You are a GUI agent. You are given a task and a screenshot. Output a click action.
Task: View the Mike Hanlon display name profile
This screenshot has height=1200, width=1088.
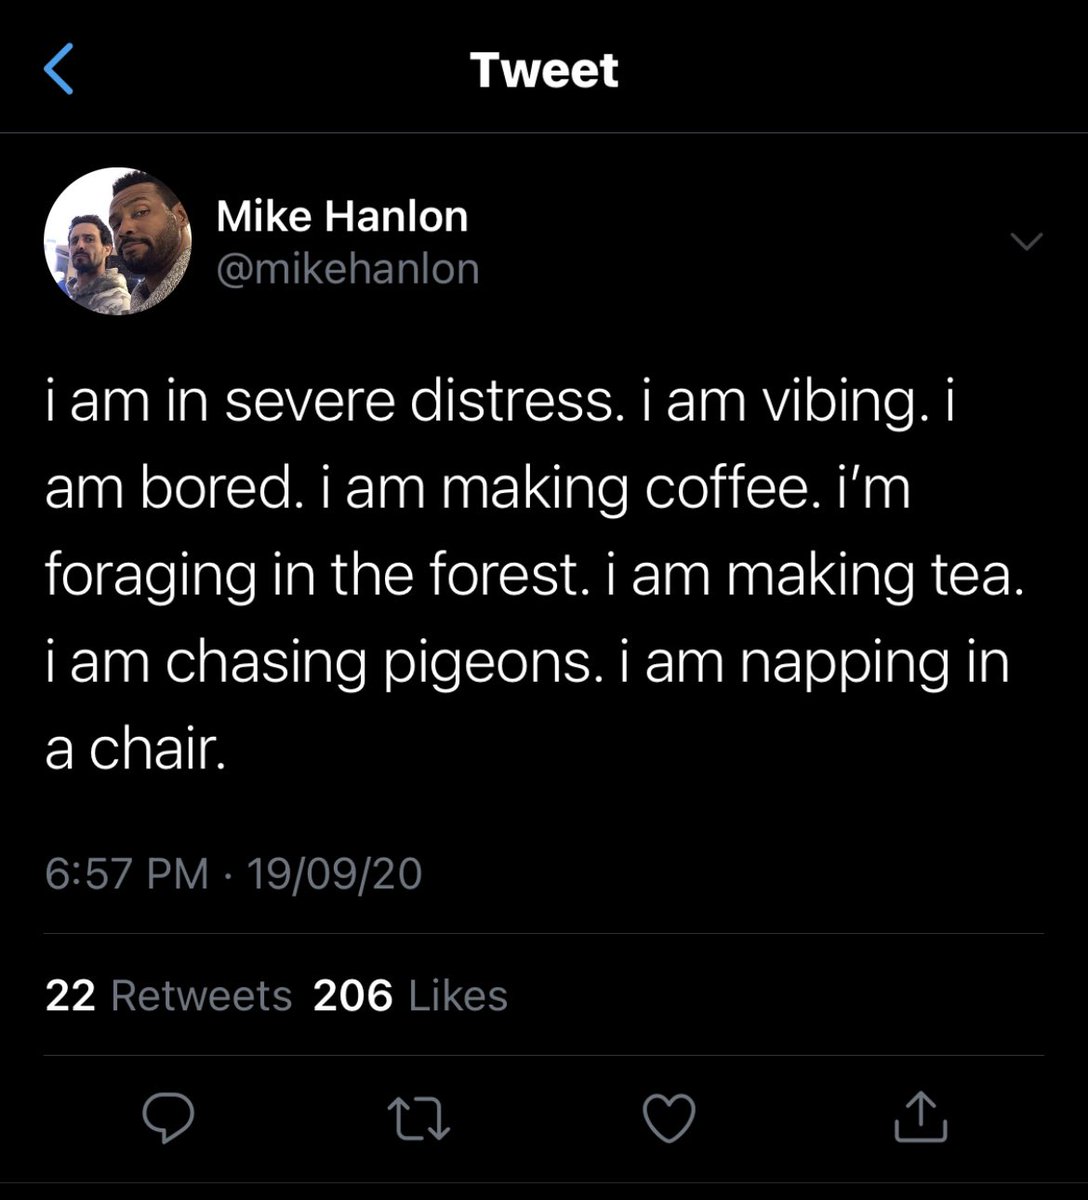tap(342, 217)
